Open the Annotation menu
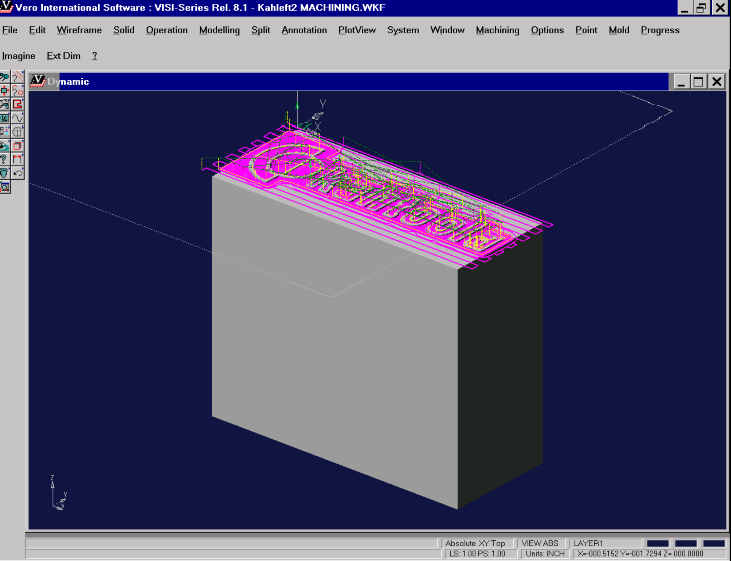The image size is (731, 561). click(x=304, y=30)
